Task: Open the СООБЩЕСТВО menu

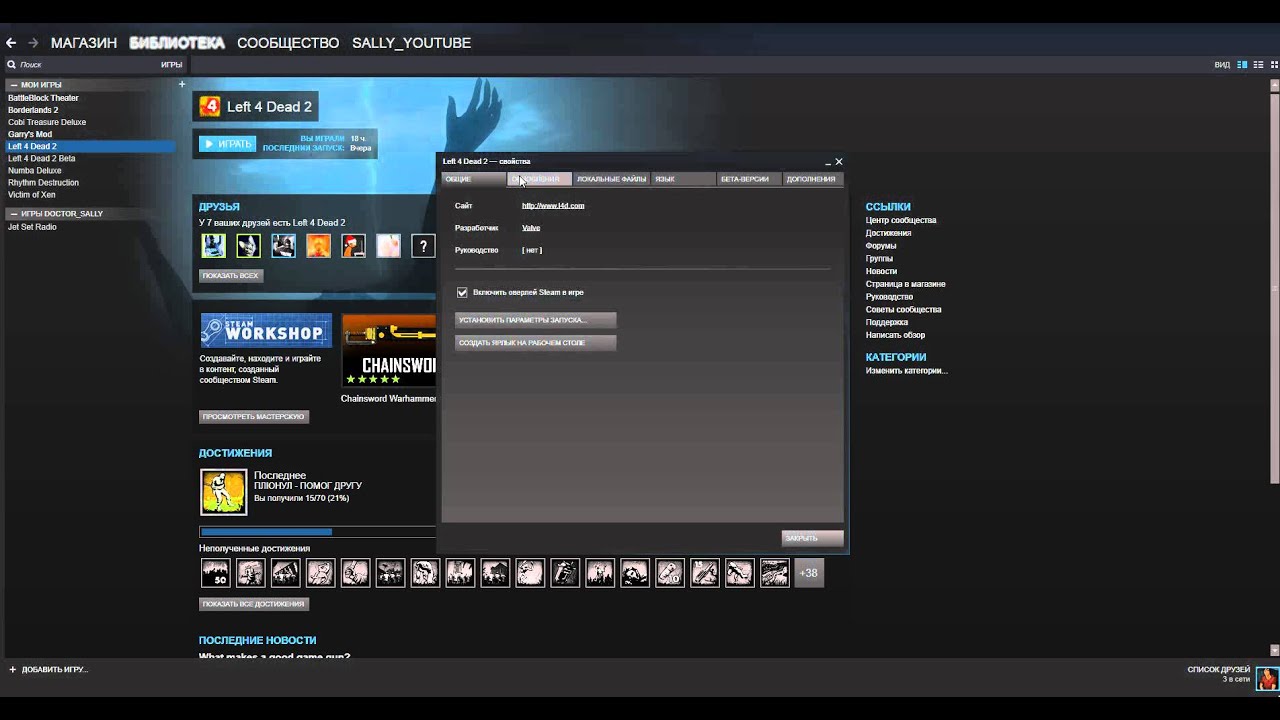Action: [x=288, y=43]
